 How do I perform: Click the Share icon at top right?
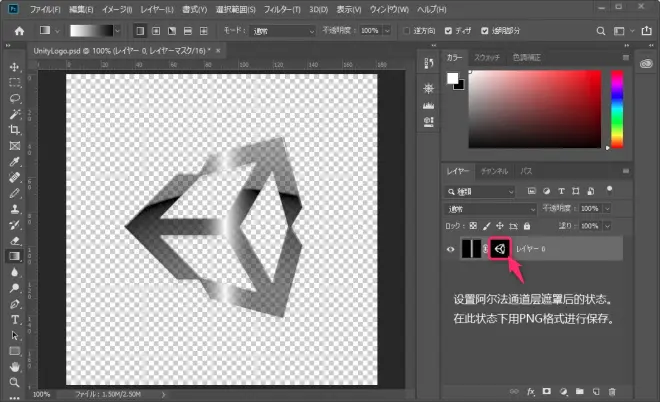647,31
